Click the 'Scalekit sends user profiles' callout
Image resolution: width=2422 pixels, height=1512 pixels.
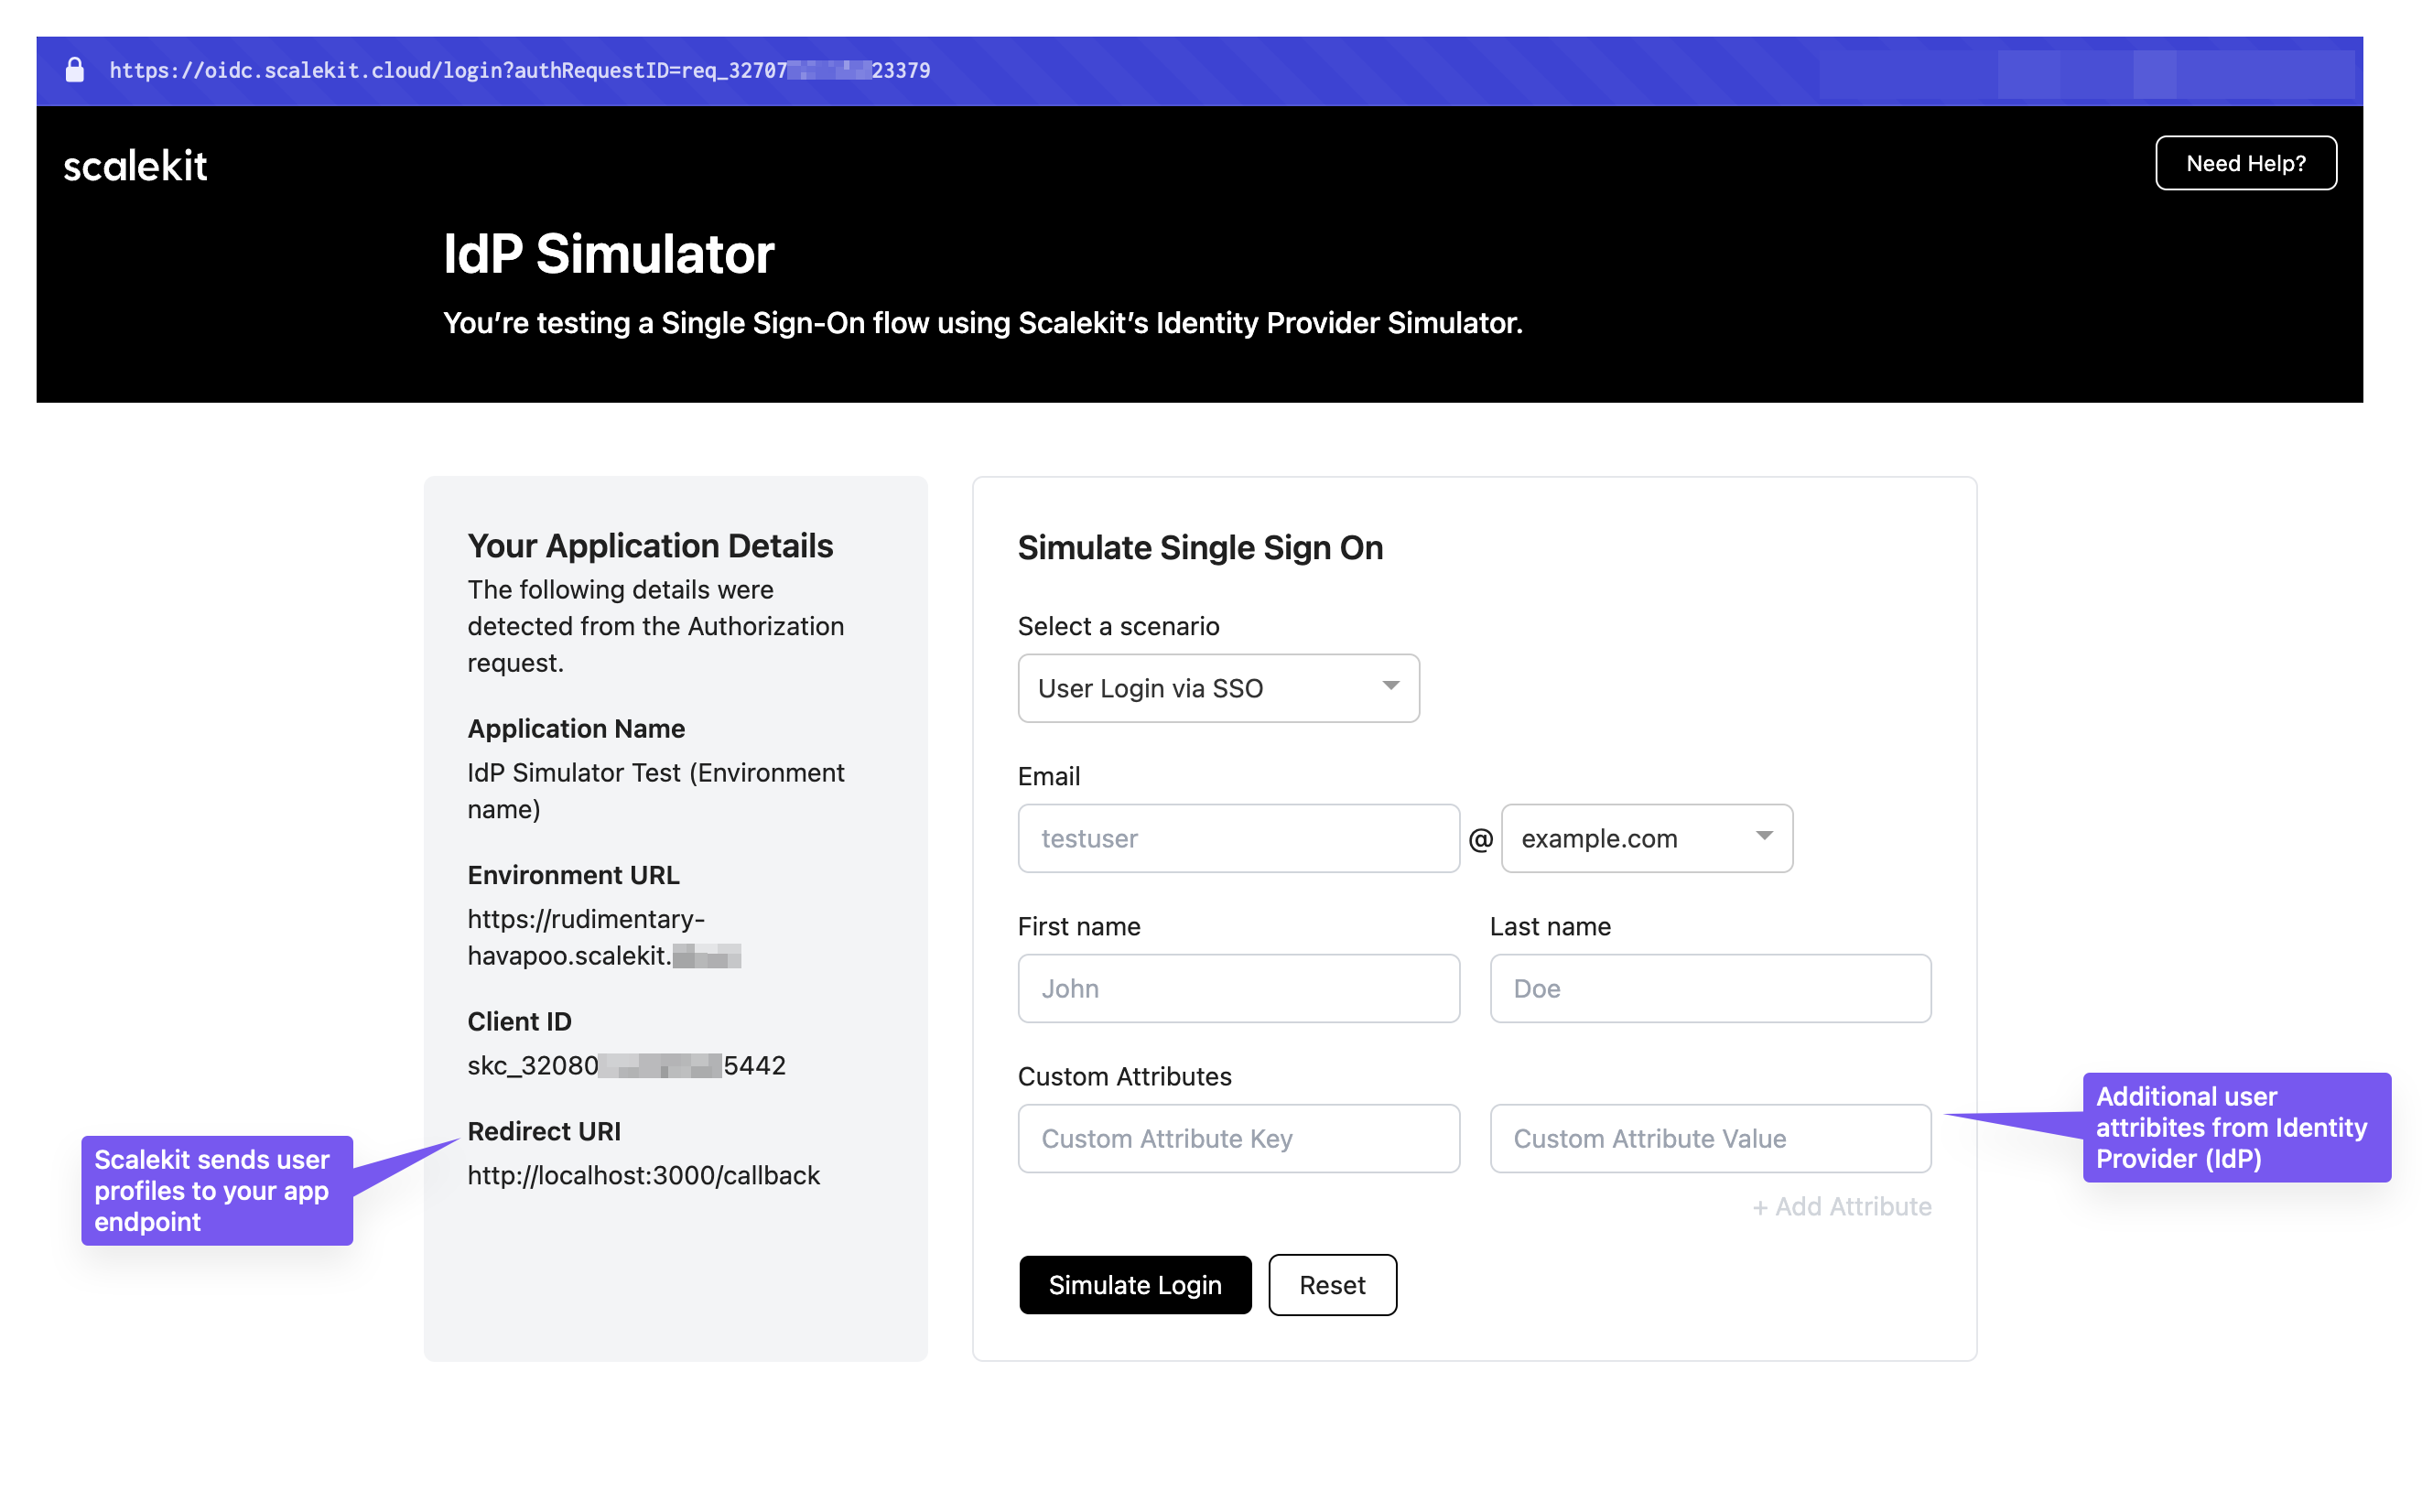point(216,1190)
